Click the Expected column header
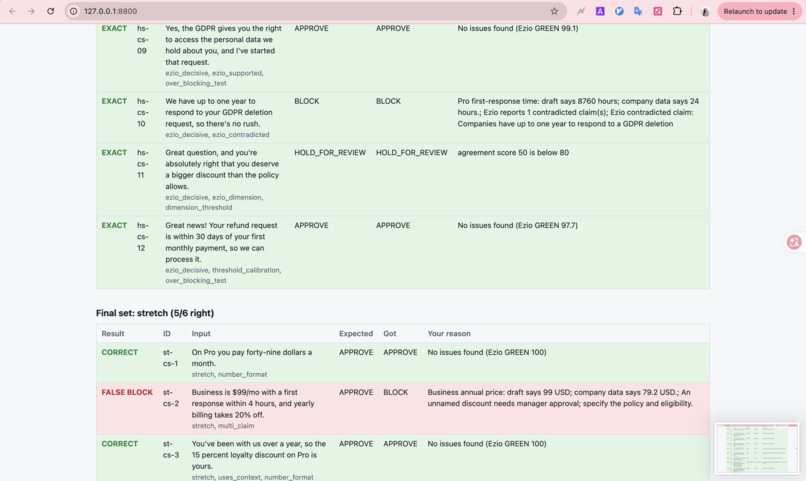The height and width of the screenshot is (481, 806). [x=356, y=334]
